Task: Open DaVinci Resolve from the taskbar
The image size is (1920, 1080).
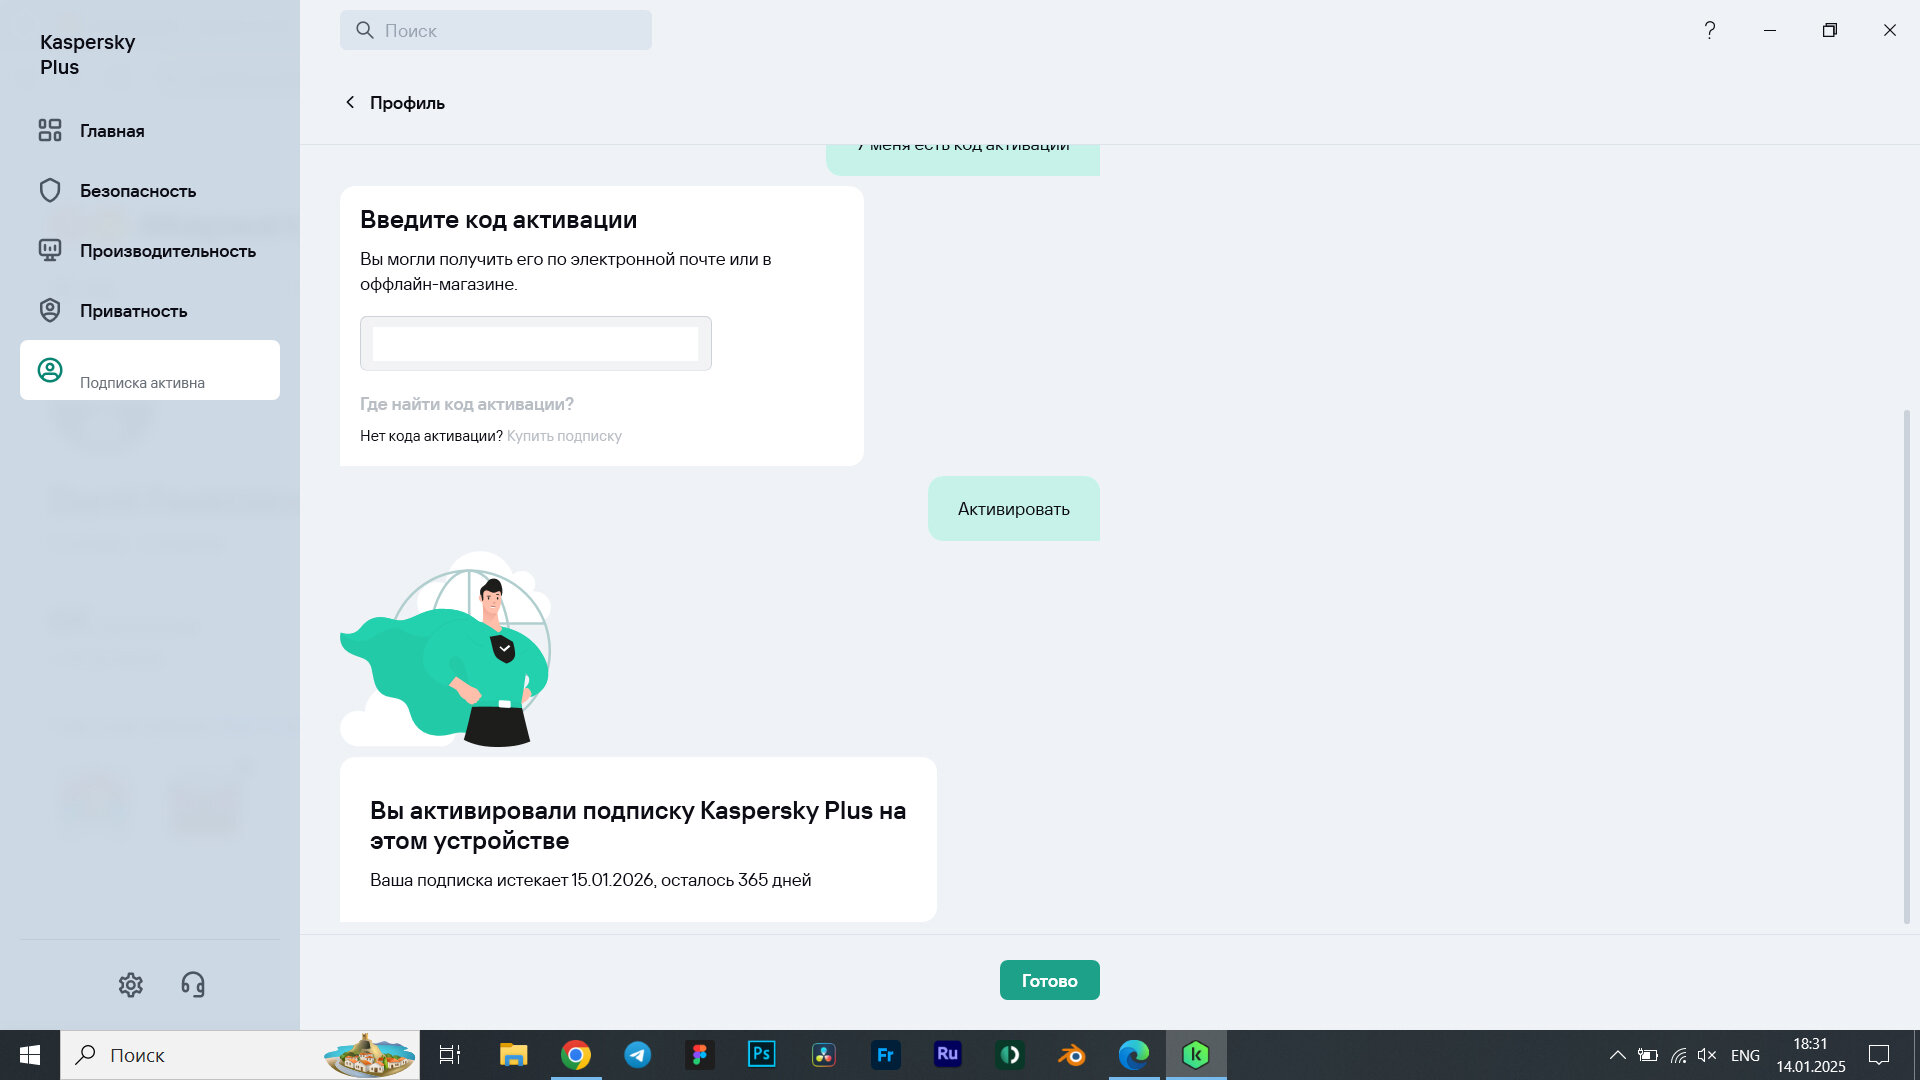Action: pyautogui.click(x=824, y=1055)
